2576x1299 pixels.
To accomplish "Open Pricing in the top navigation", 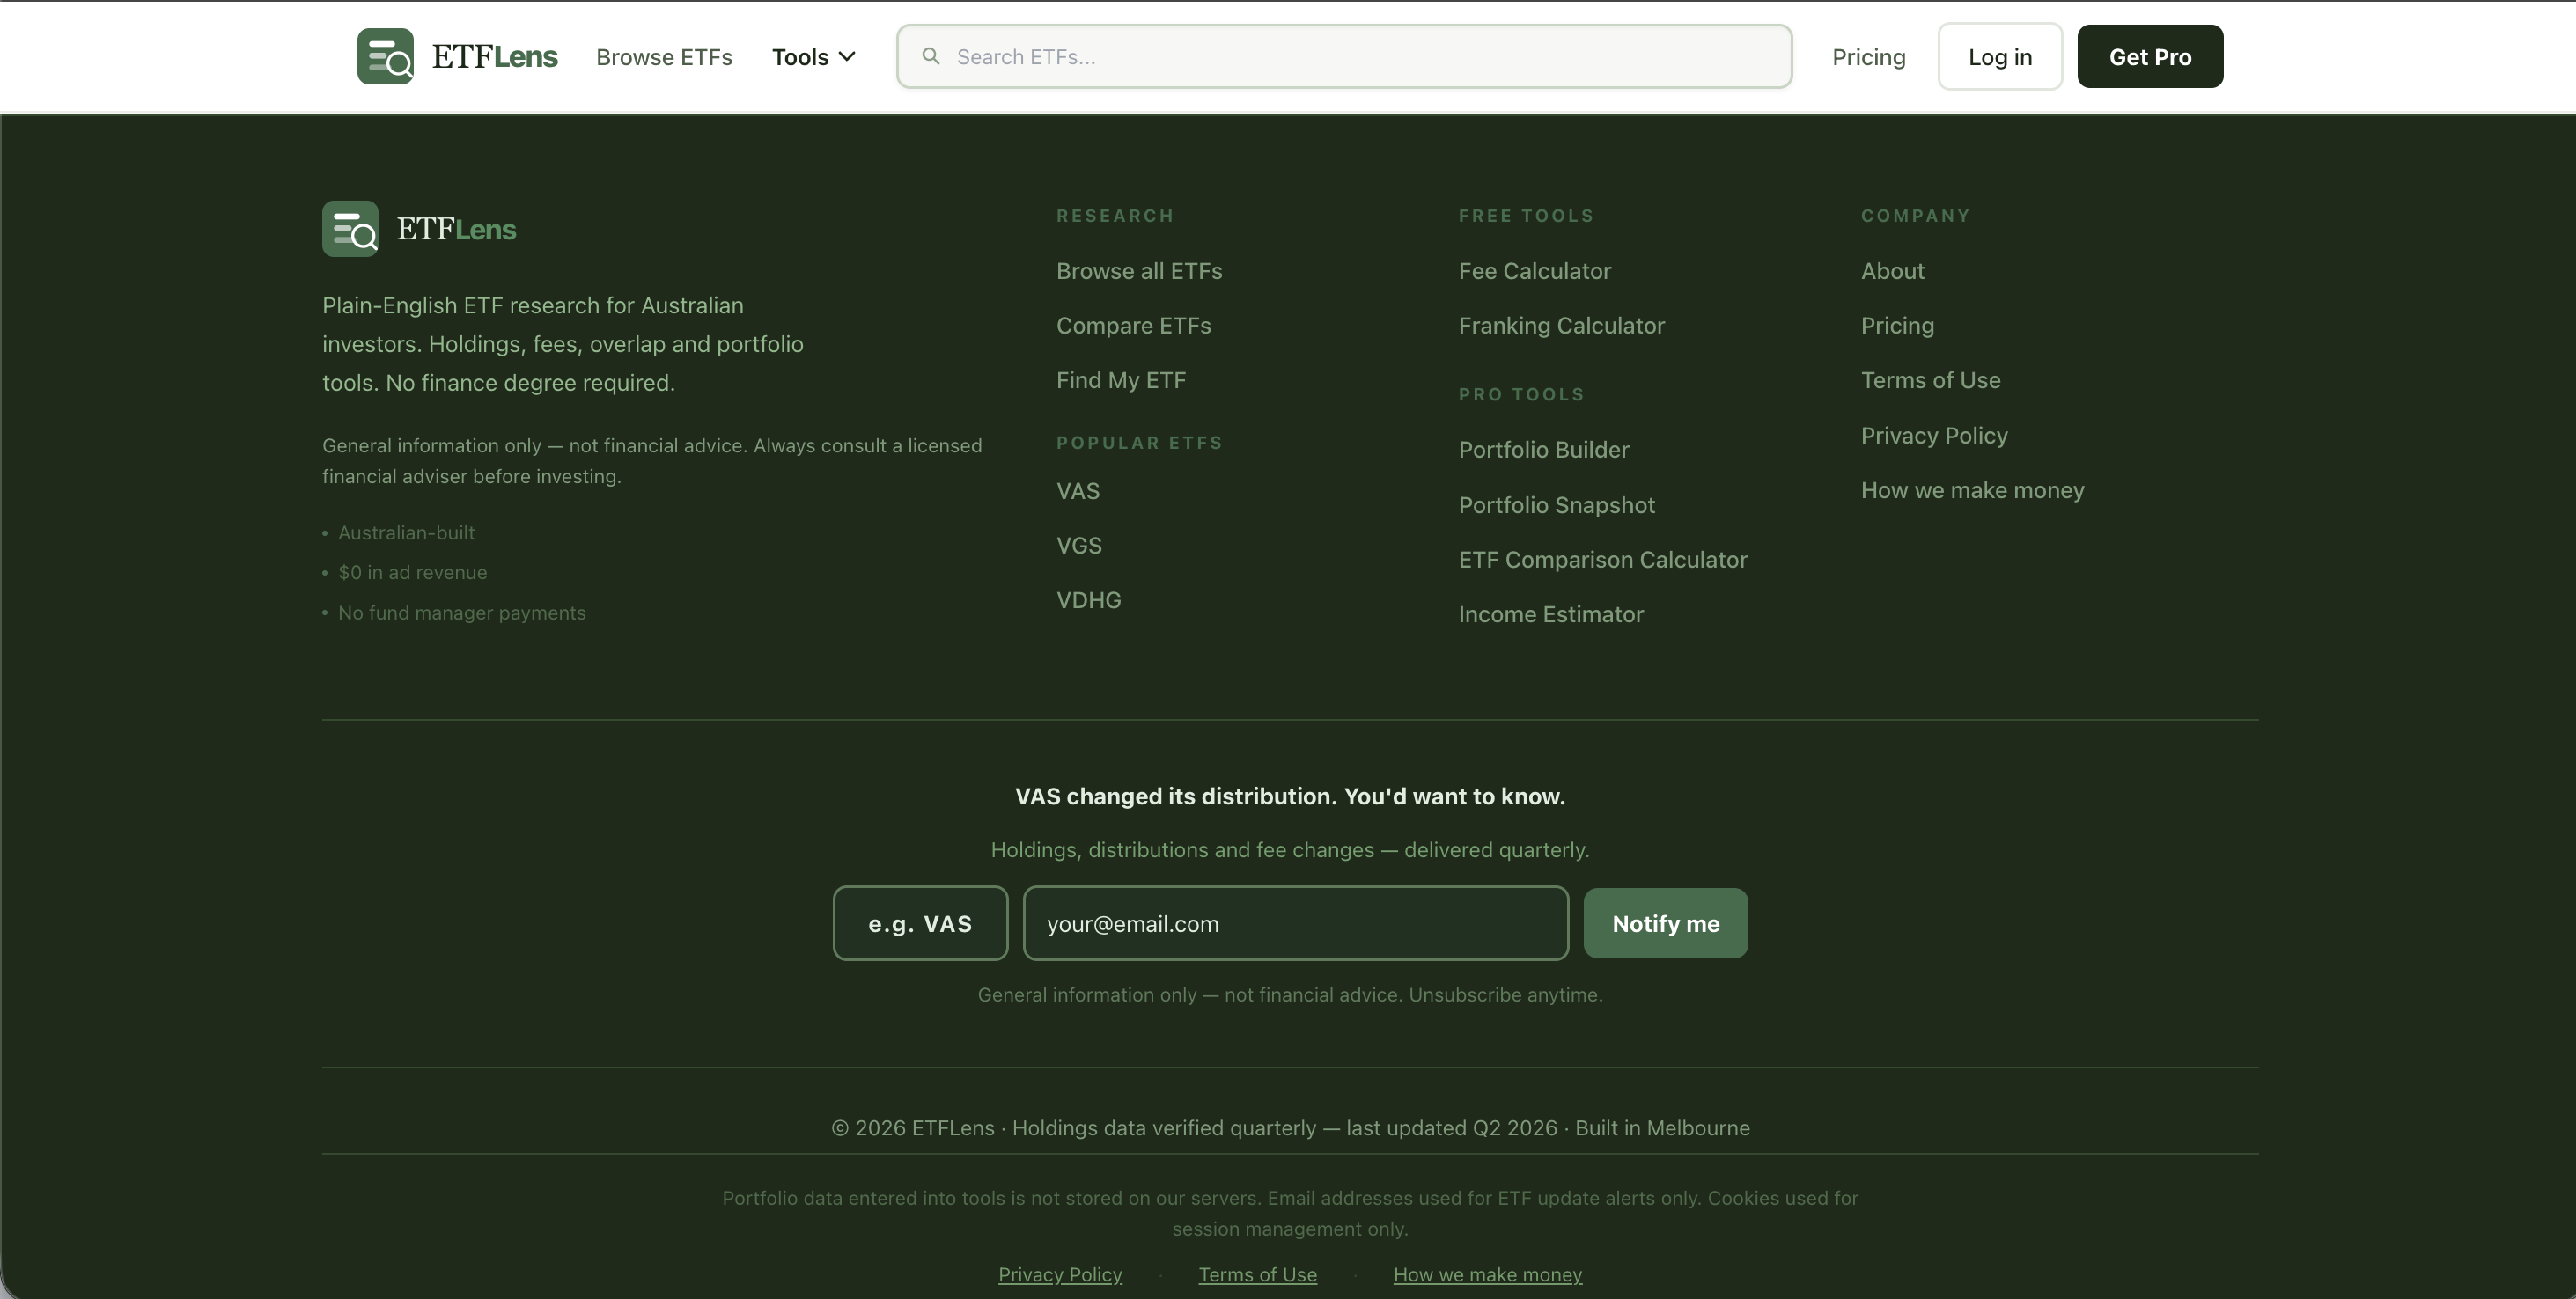I will [1868, 57].
